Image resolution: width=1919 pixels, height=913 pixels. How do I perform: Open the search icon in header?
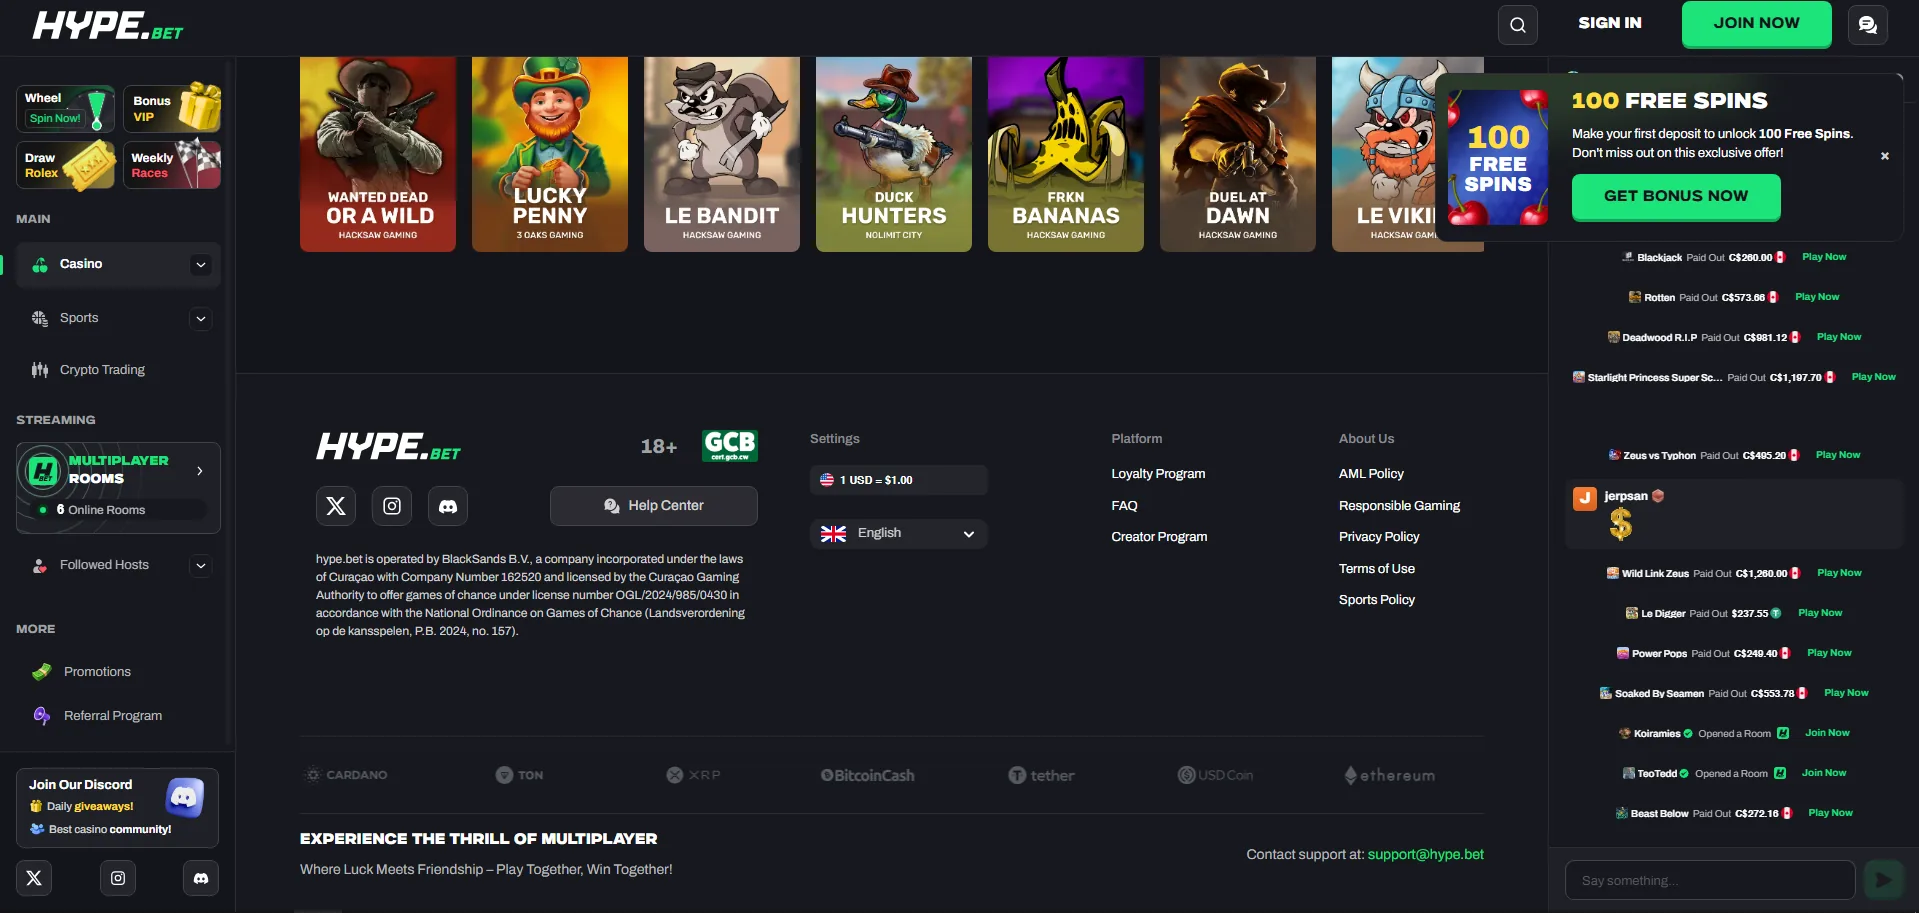point(1517,25)
